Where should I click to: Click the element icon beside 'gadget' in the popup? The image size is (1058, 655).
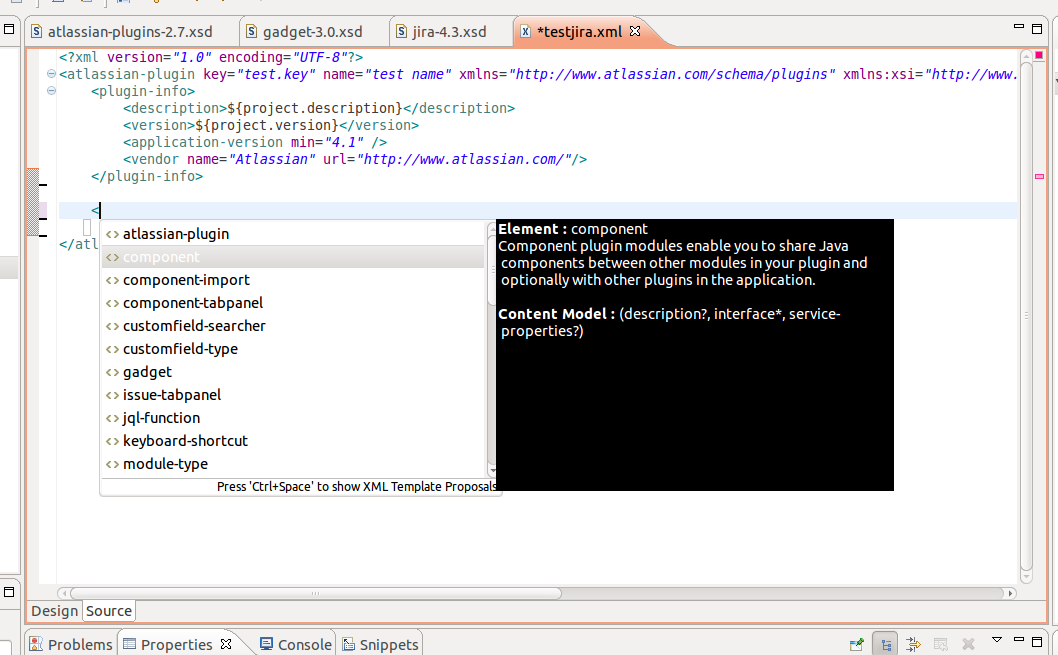click(x=112, y=371)
